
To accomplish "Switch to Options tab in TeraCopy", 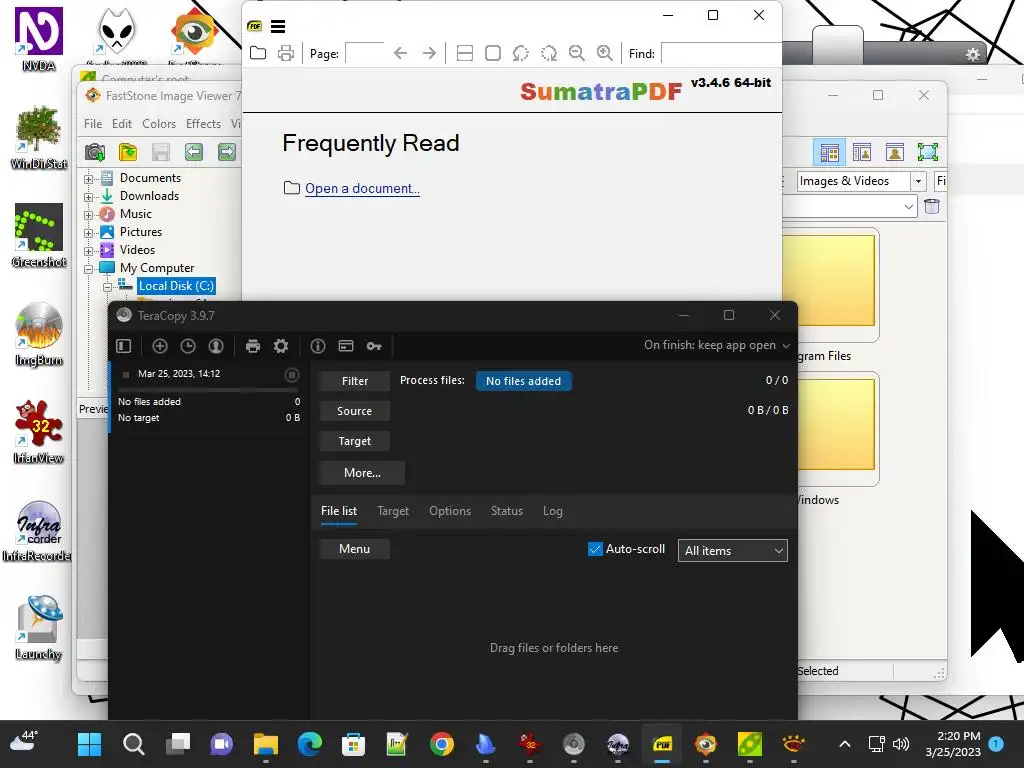I will pyautogui.click(x=450, y=511).
